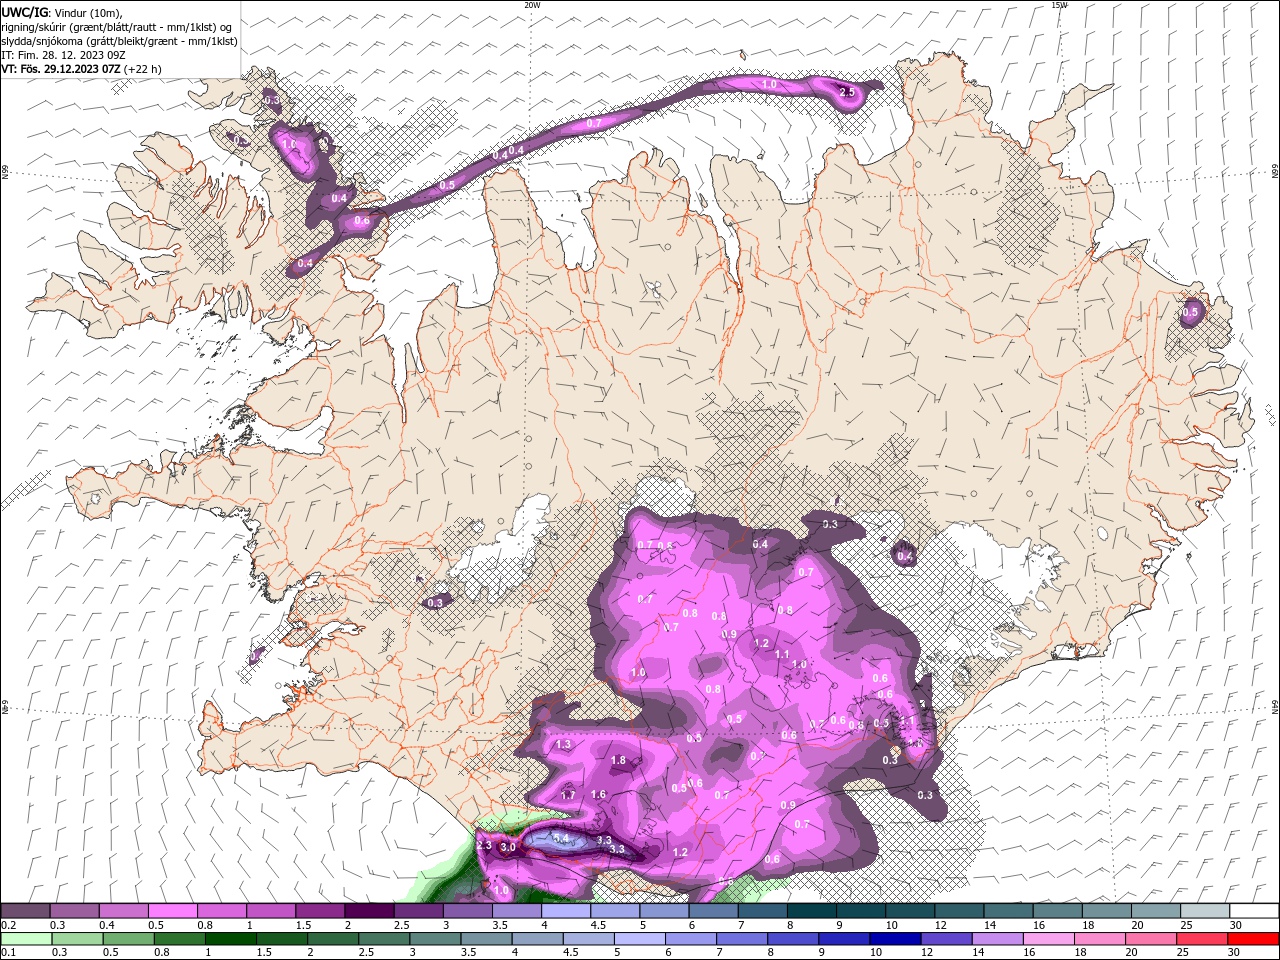This screenshot has width=1280, height=960.
Task: Click the IT: Fim. 28. 12. 2023 09Z line
Action: 64,55
